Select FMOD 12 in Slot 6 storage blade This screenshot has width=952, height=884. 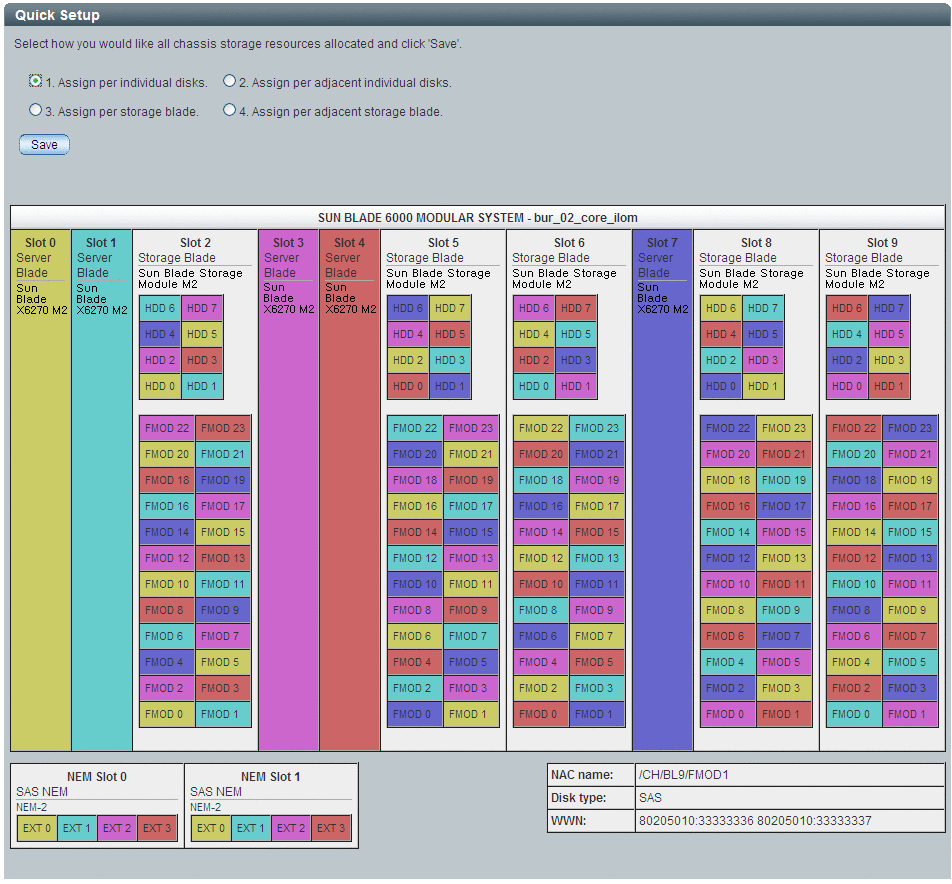[x=541, y=558]
